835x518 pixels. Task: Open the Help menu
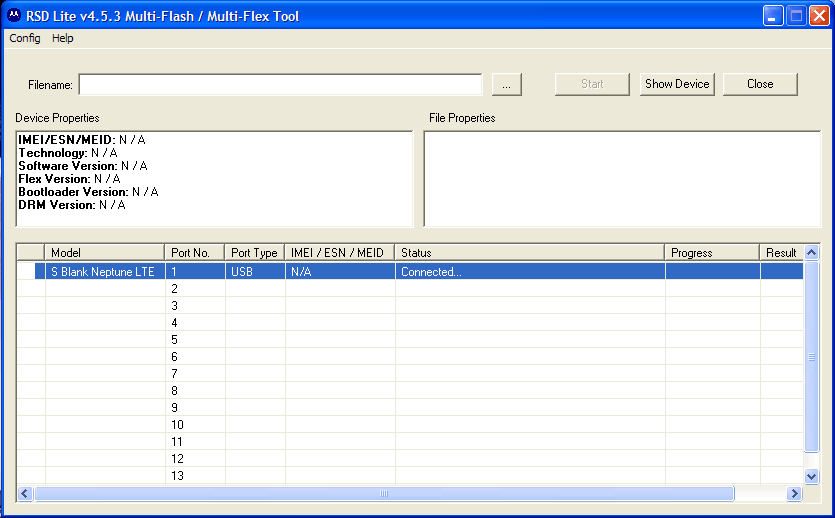tap(62, 38)
